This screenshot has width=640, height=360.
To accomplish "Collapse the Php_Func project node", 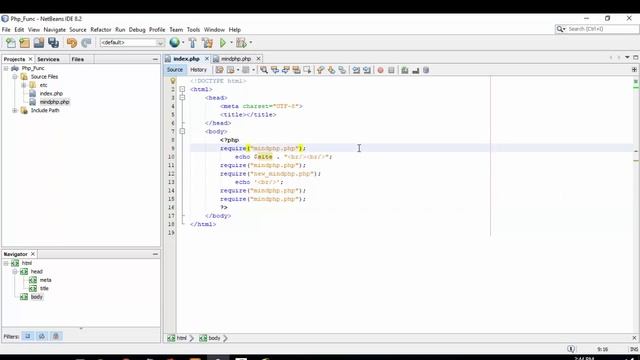I will click(6, 69).
